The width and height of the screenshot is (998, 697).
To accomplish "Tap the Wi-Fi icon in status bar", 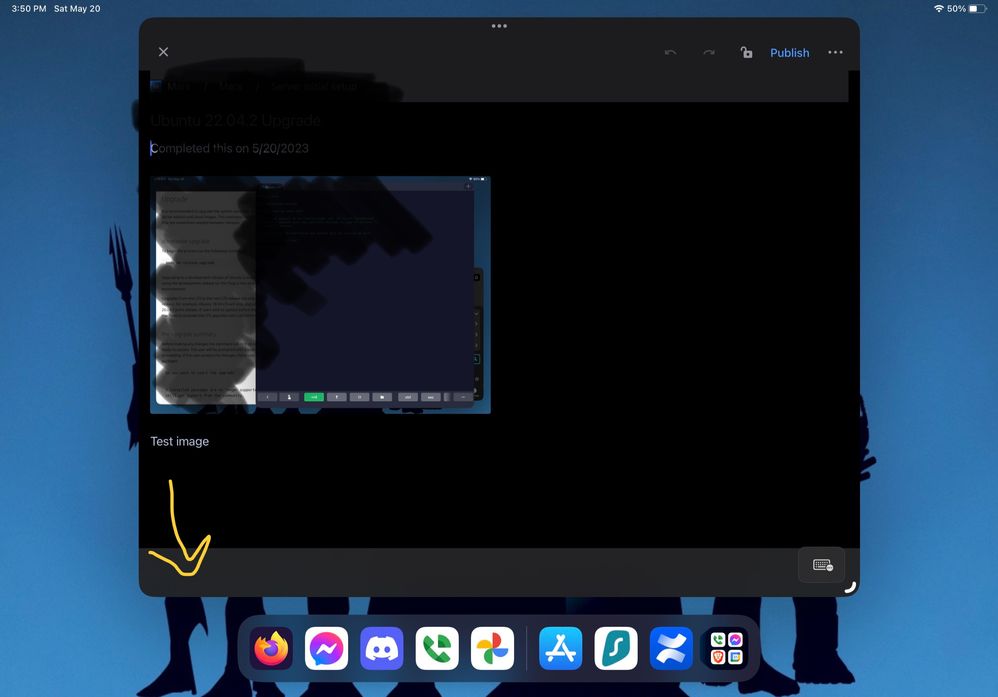I will coord(939,8).
